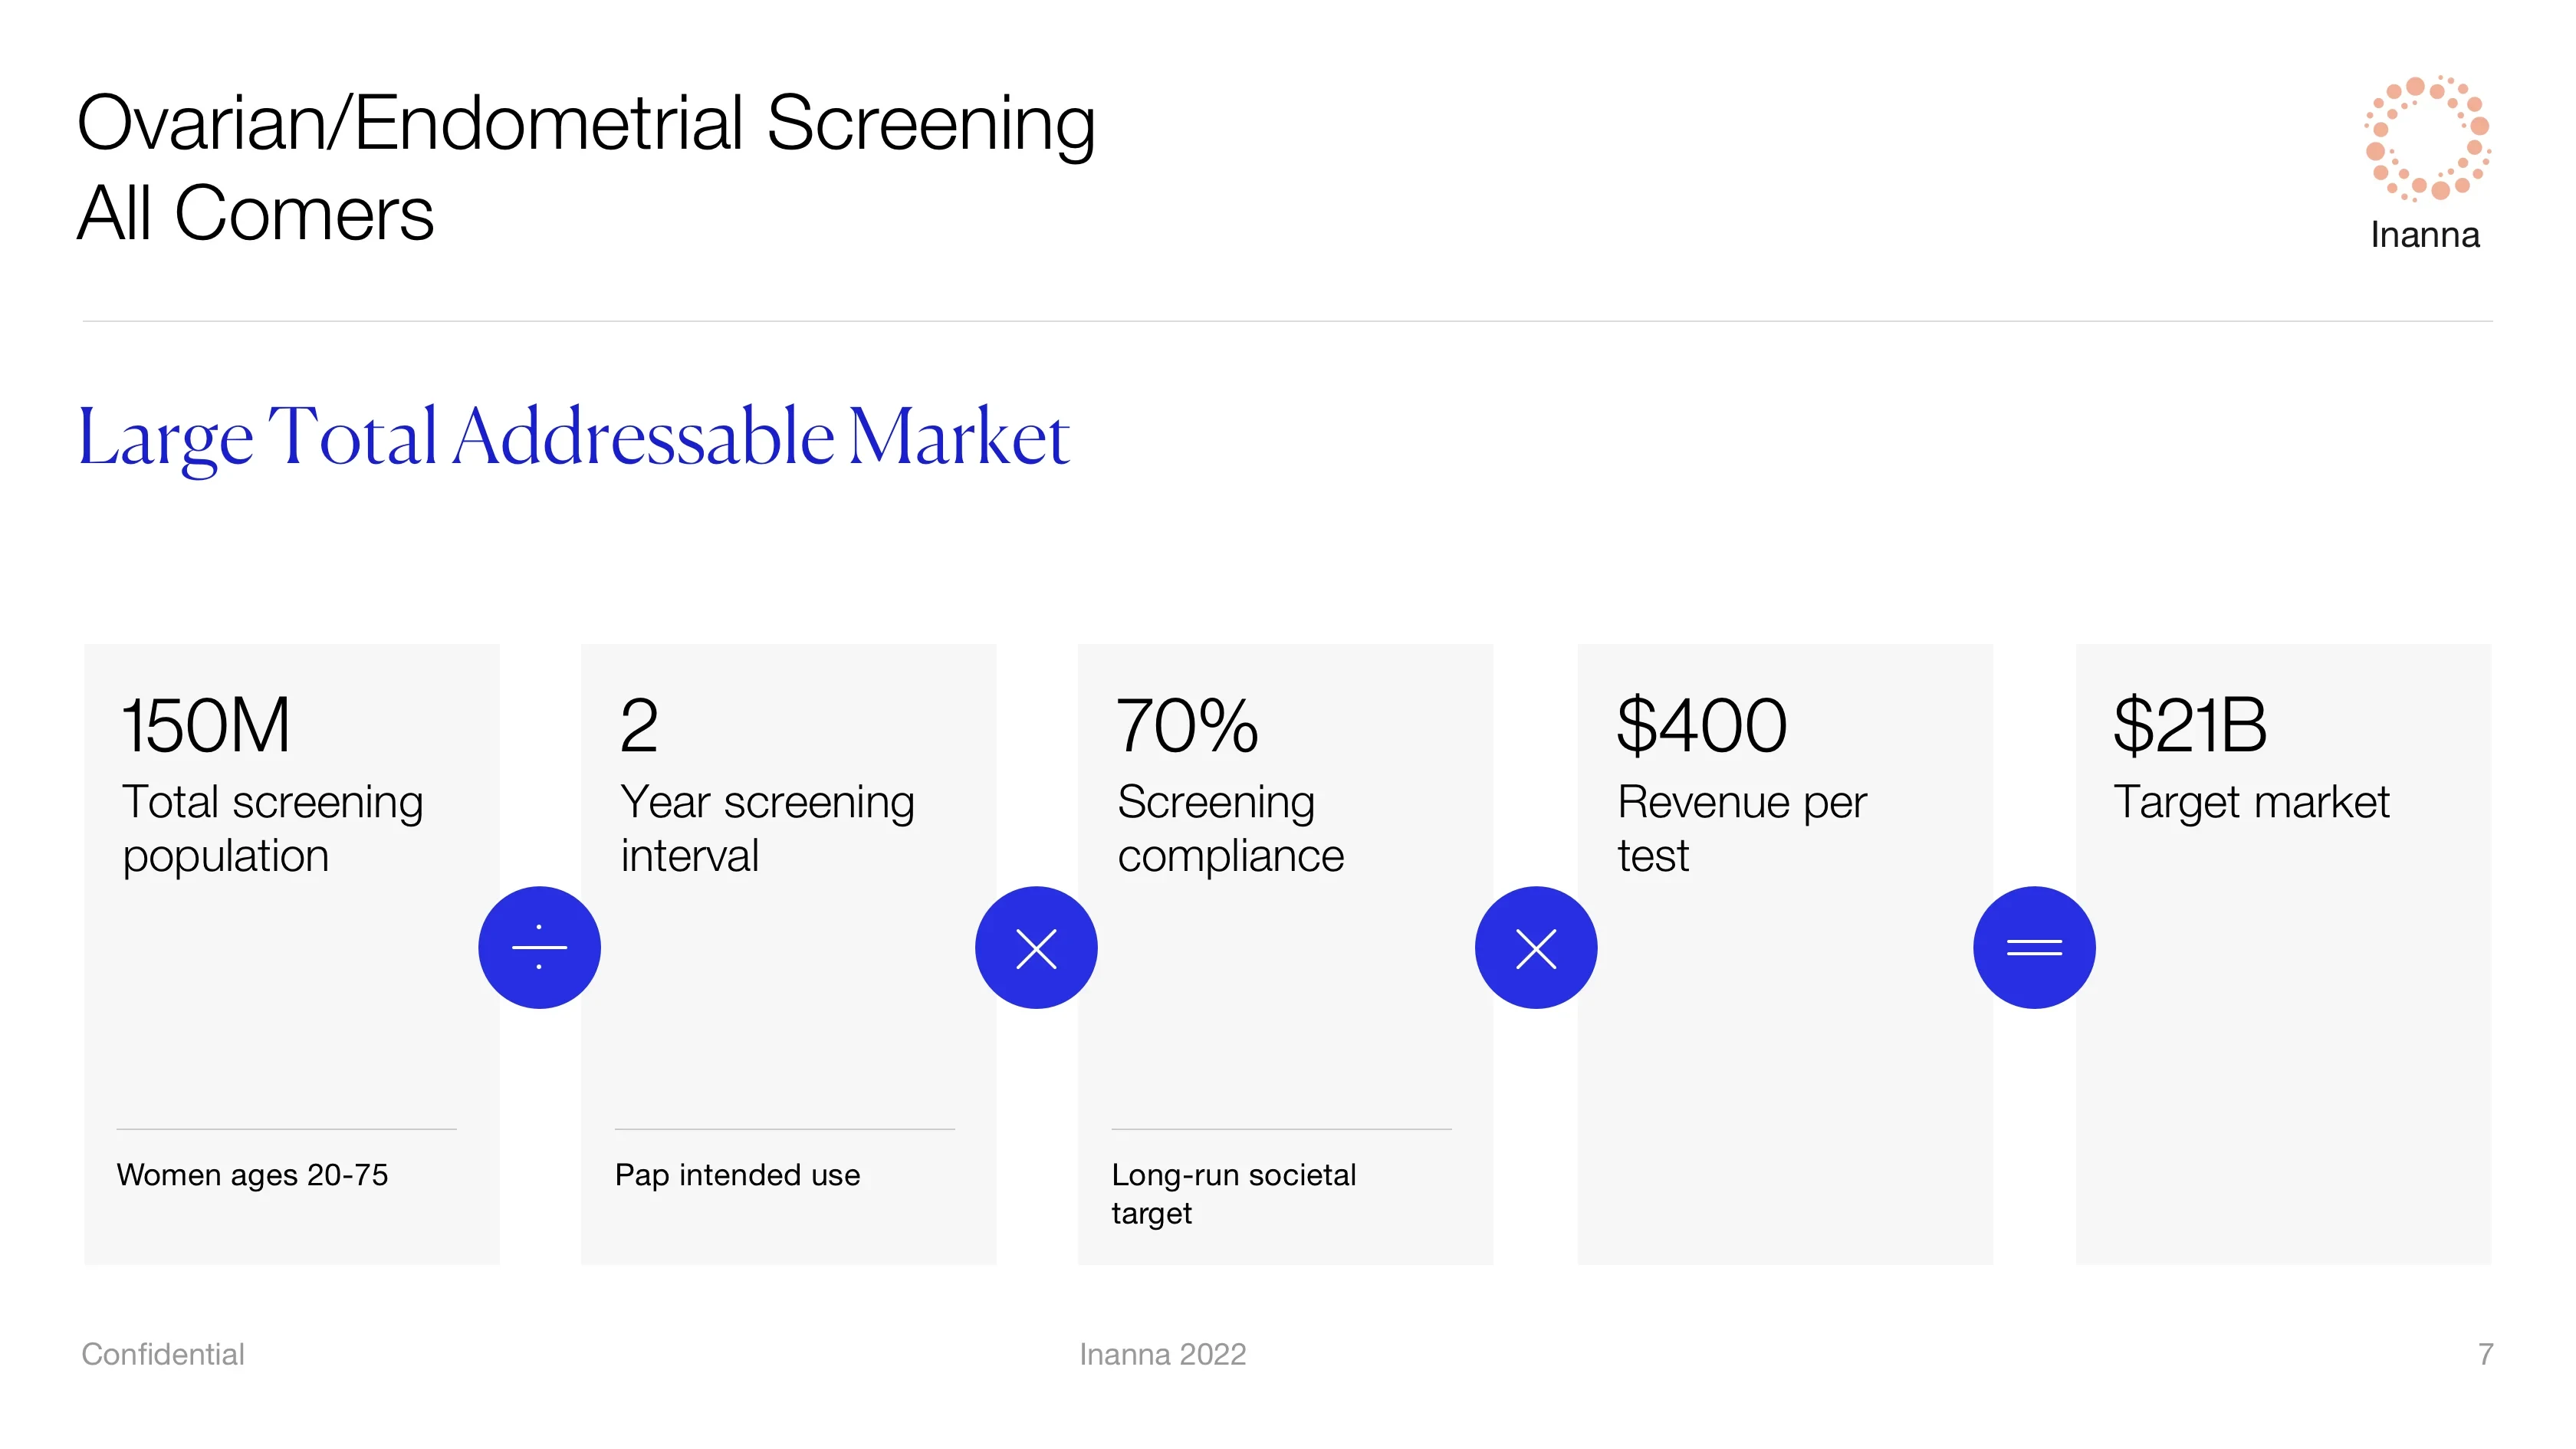
Task: Click the $400 revenue per test value
Action: click(1702, 725)
